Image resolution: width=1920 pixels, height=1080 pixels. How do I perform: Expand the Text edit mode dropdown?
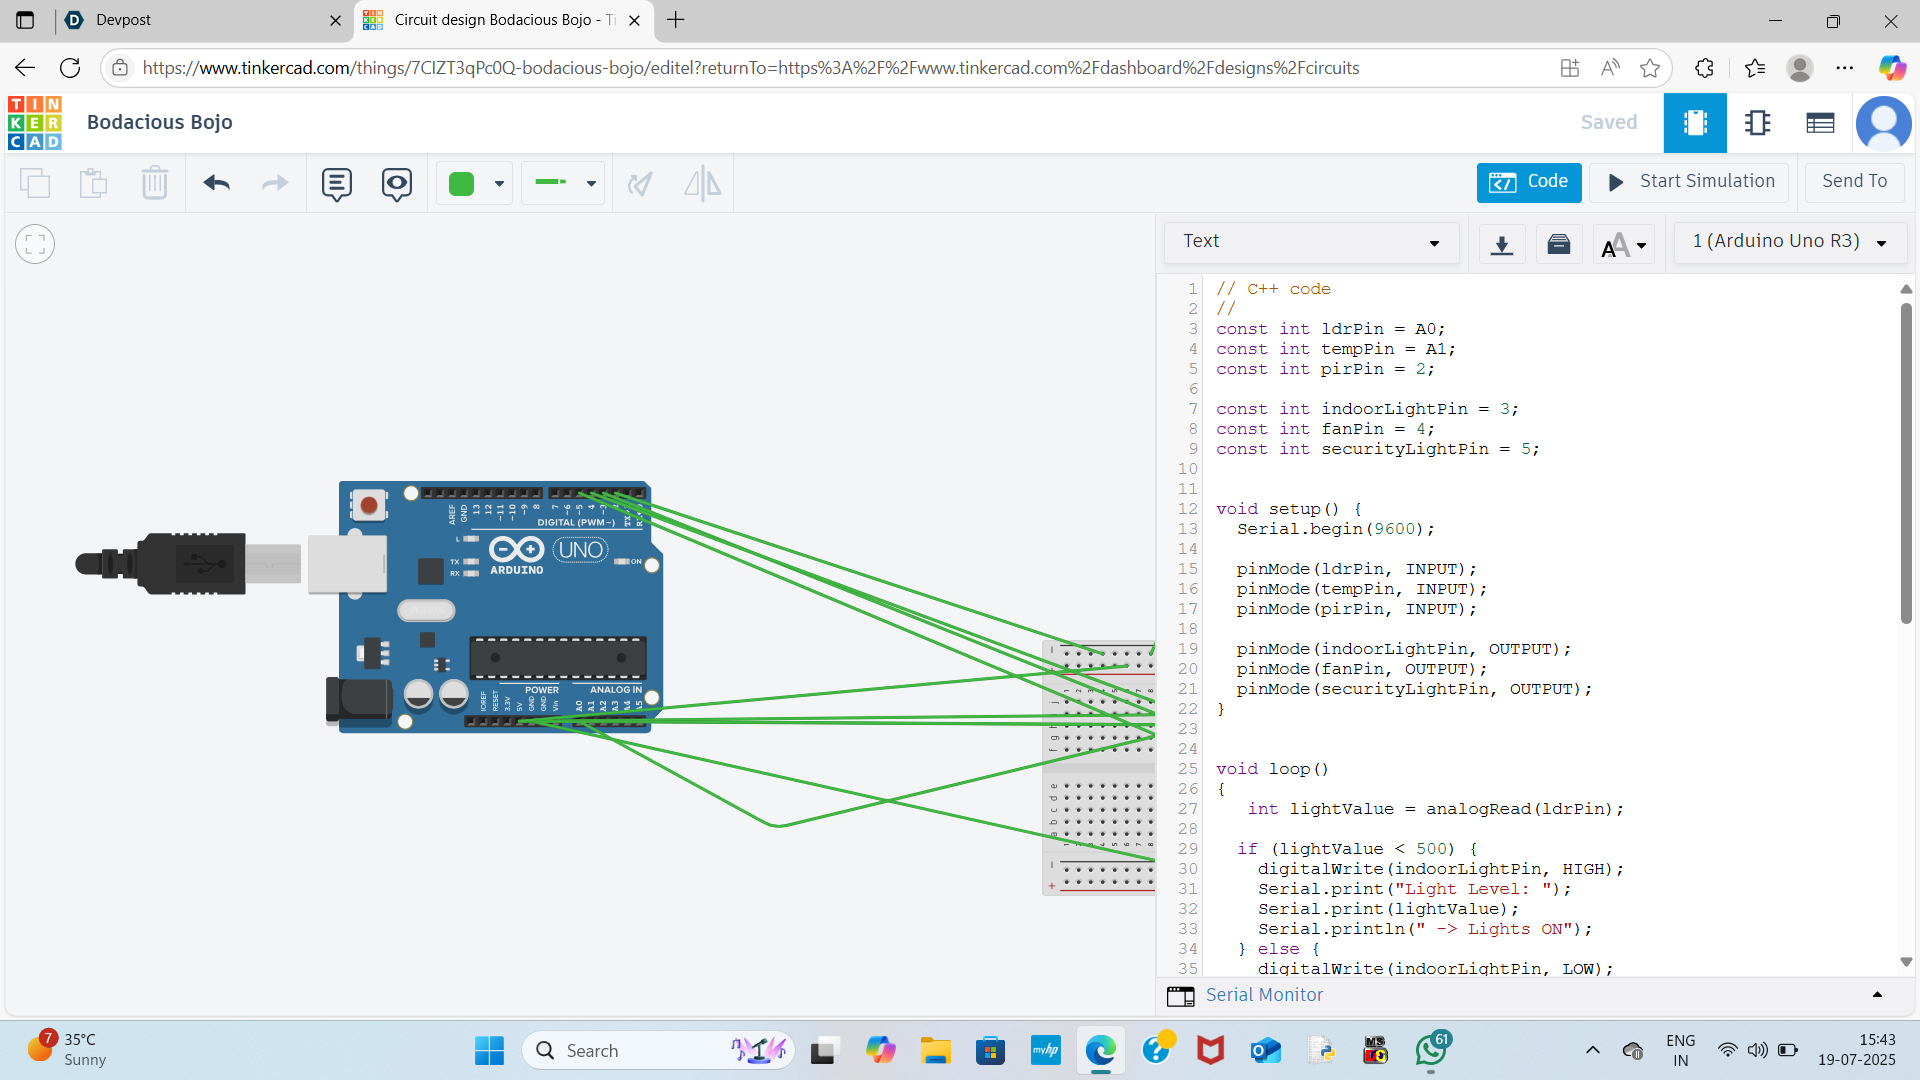click(1311, 242)
